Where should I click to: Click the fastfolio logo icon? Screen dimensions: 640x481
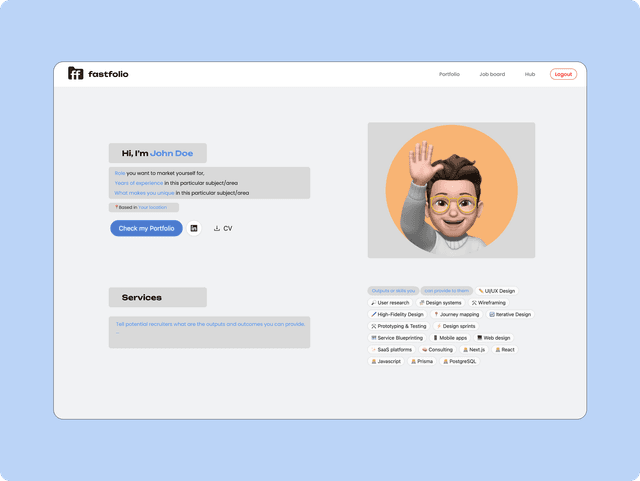tap(75, 73)
